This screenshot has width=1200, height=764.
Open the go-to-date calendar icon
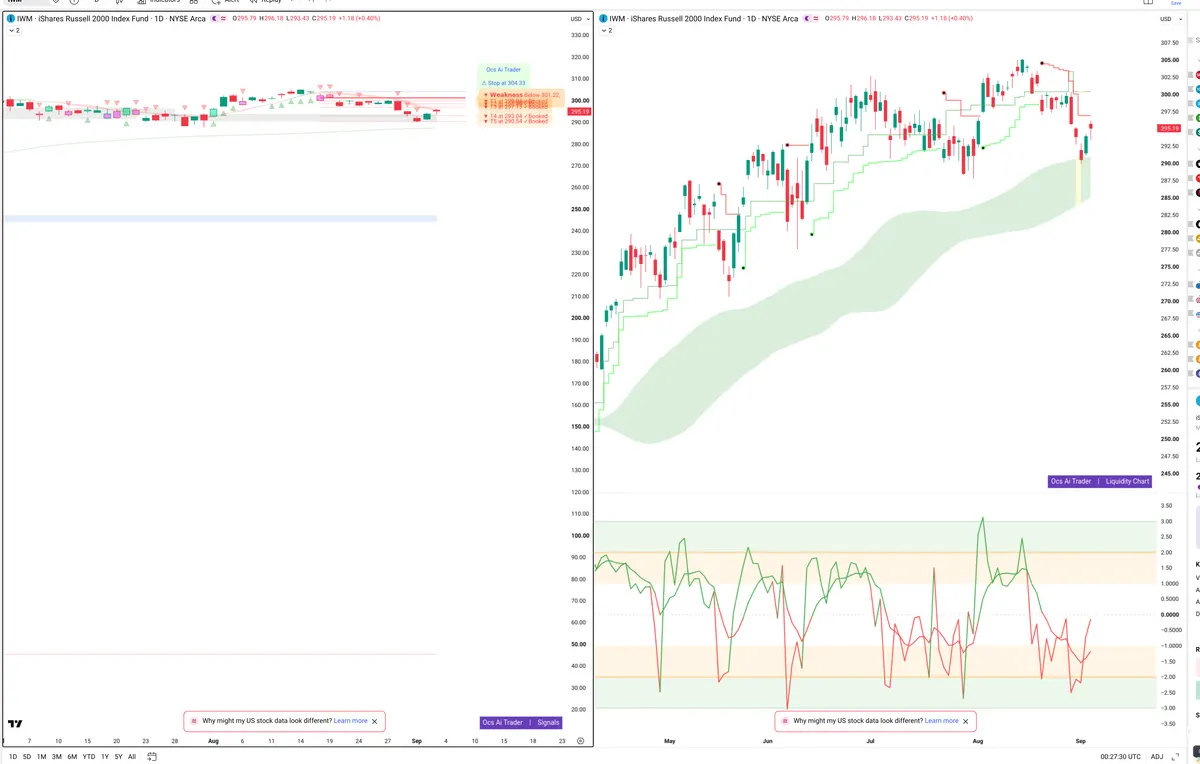[x=151, y=757]
